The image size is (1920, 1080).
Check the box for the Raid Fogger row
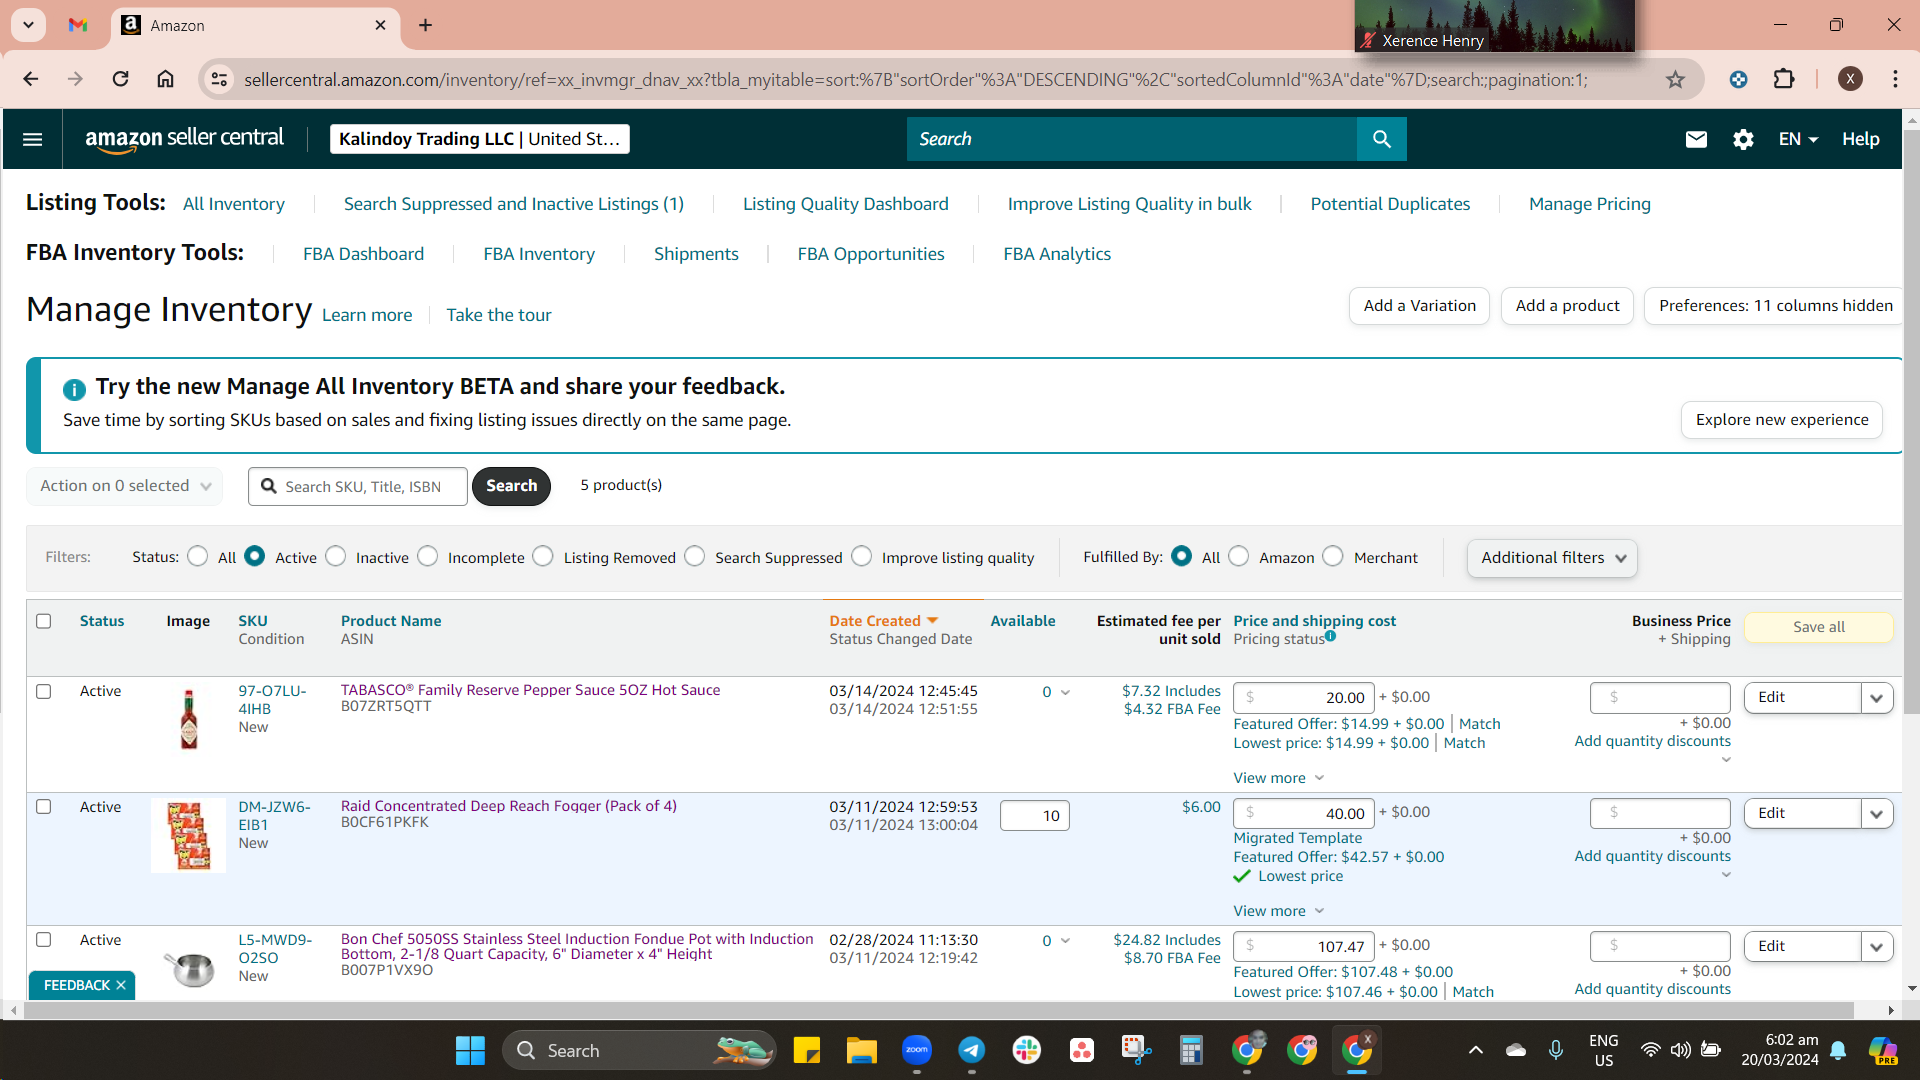pyautogui.click(x=44, y=806)
